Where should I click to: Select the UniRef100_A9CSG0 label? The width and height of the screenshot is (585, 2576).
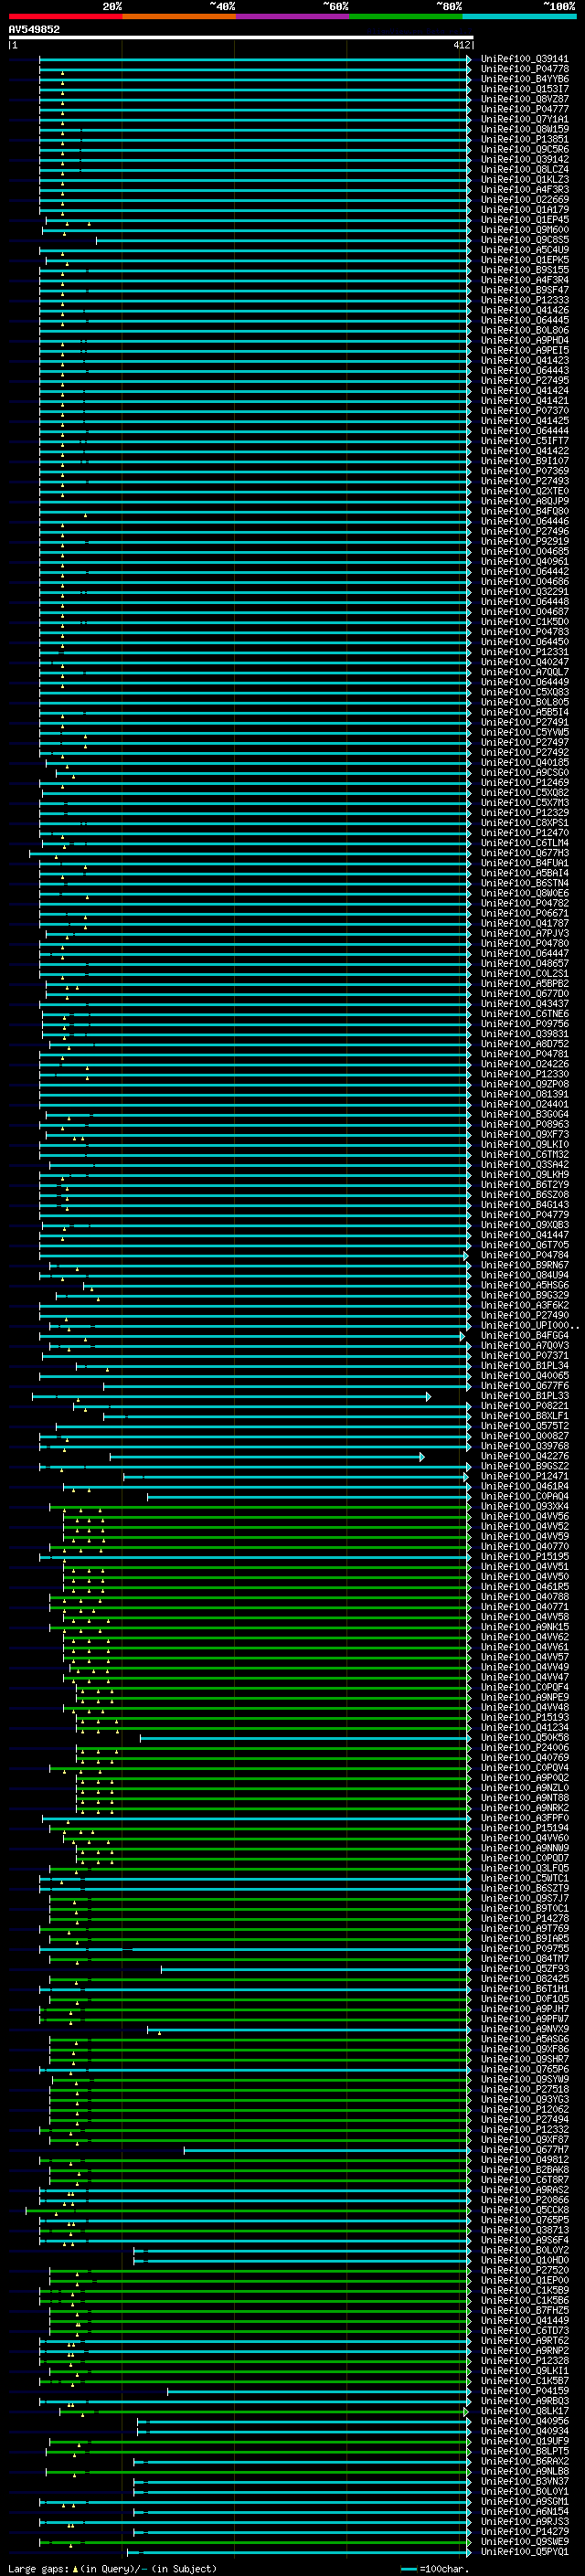pos(524,773)
